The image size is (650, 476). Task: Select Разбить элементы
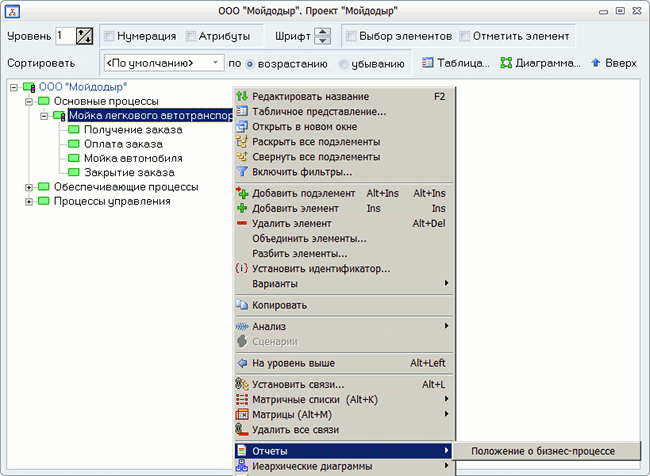pos(344,253)
